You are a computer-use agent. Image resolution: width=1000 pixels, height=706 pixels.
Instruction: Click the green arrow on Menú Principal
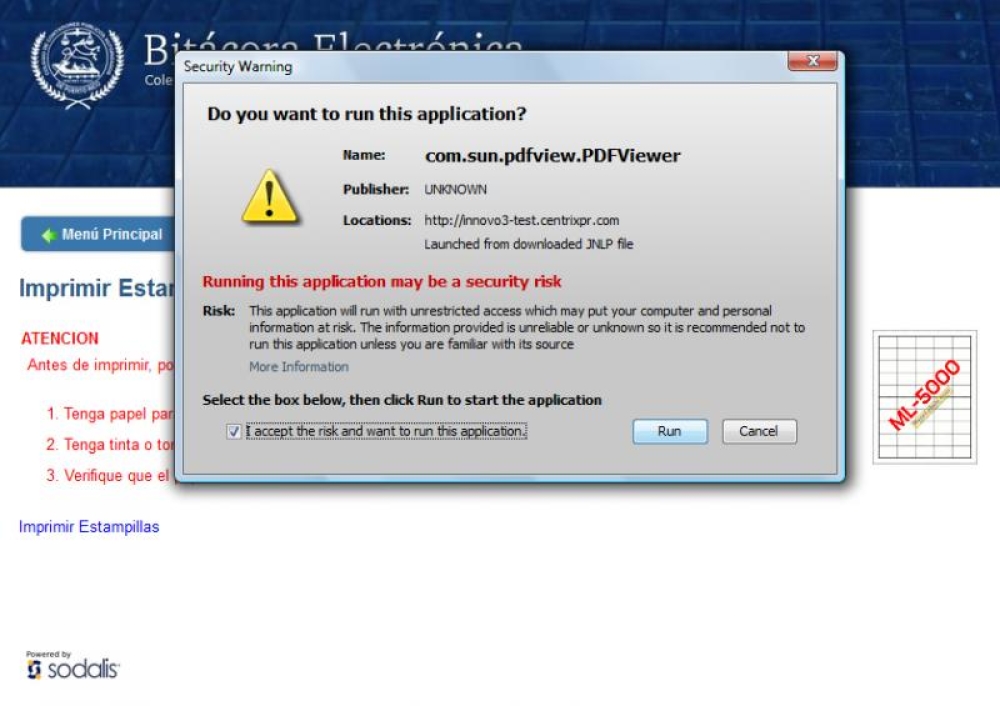[x=49, y=235]
